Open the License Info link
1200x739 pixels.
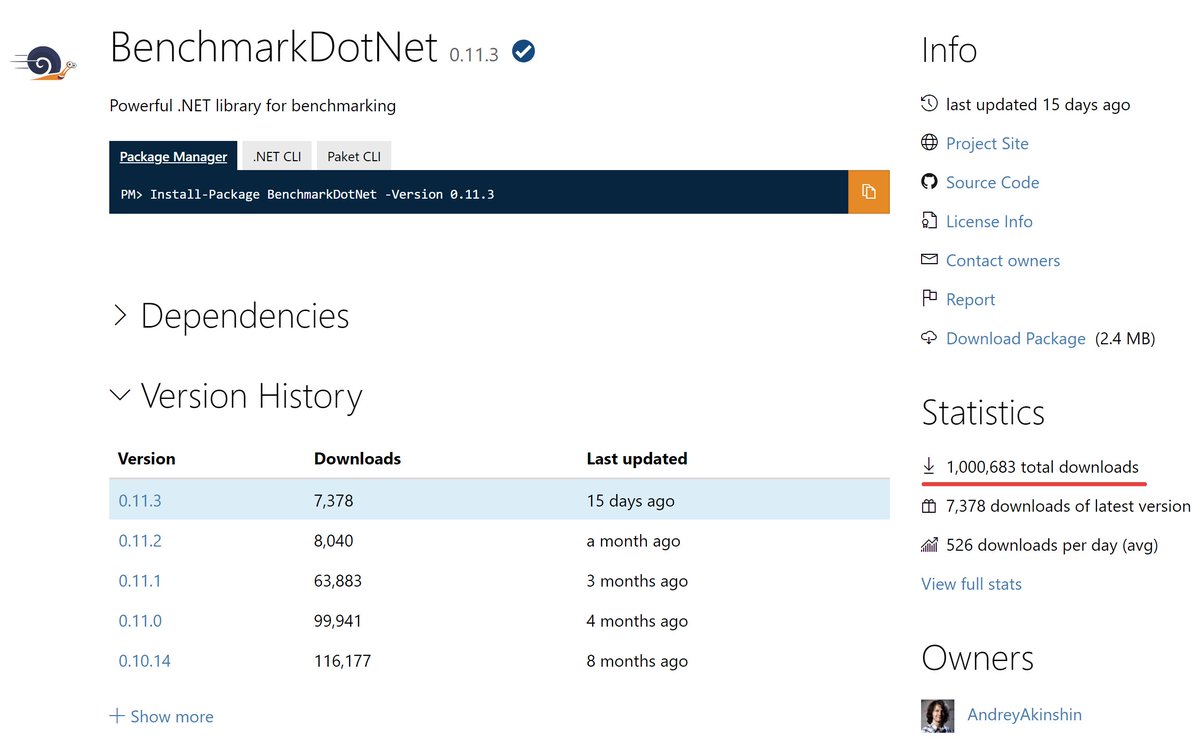(989, 221)
